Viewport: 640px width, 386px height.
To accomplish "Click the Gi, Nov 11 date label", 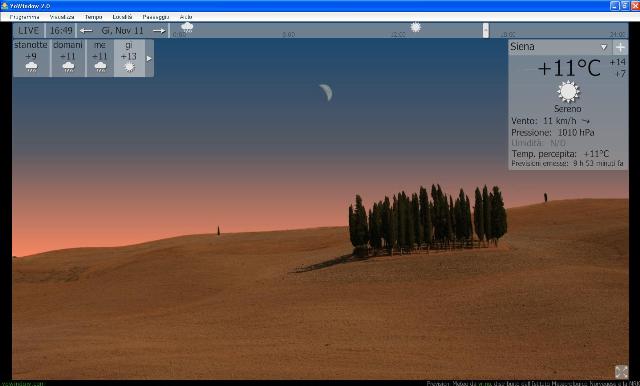I will (x=122, y=31).
